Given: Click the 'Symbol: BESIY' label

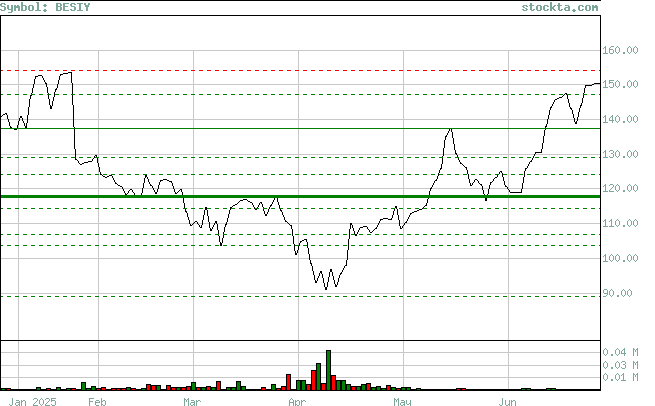Looking at the screenshot, I should pyautogui.click(x=45, y=7).
